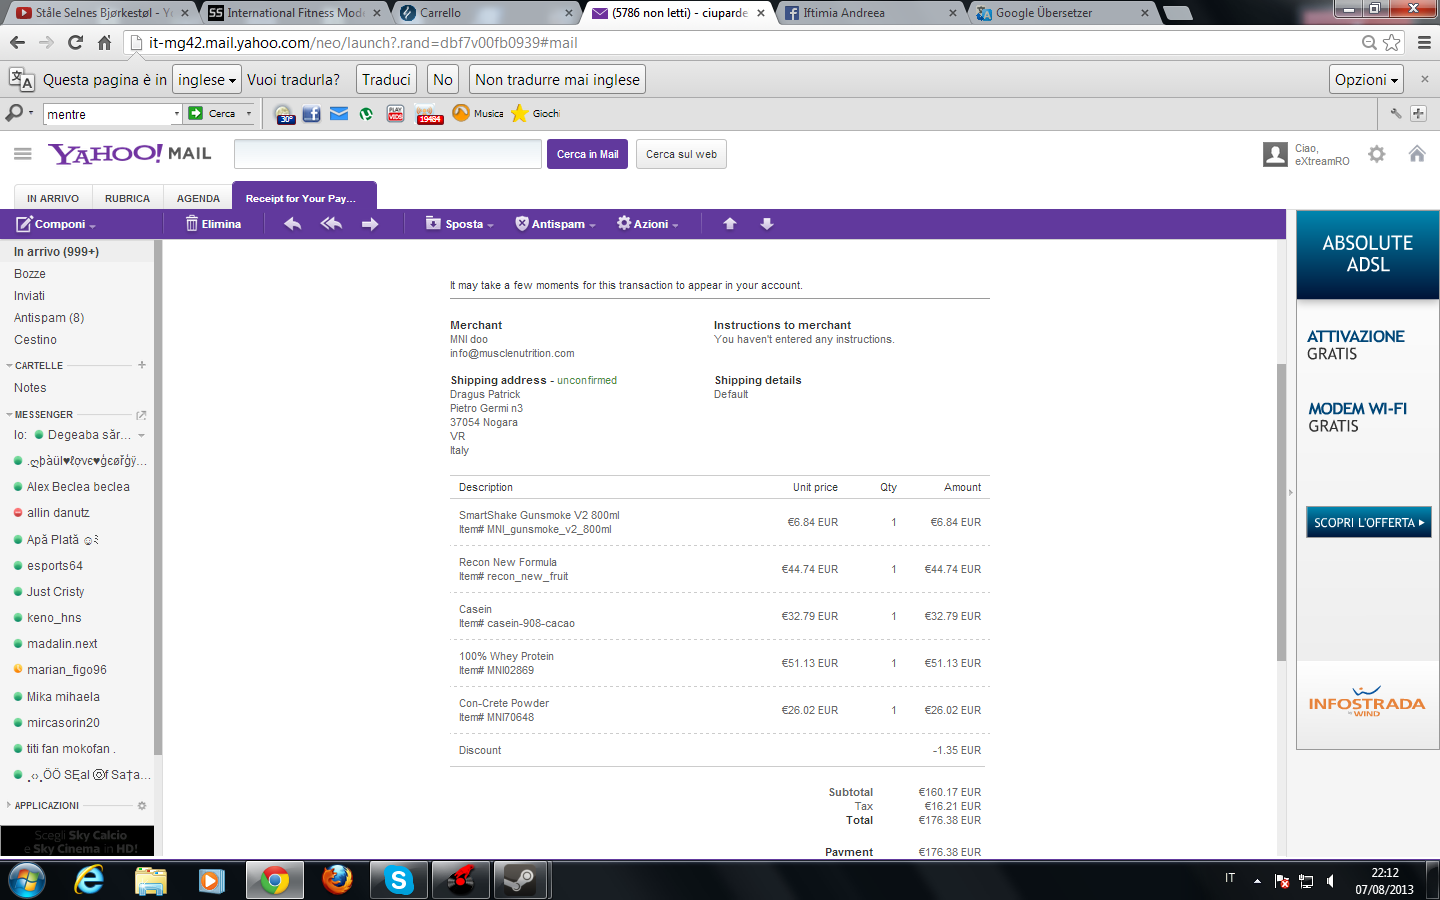Open Messenger status dropdown arrow
1440x900 pixels.
(141, 435)
